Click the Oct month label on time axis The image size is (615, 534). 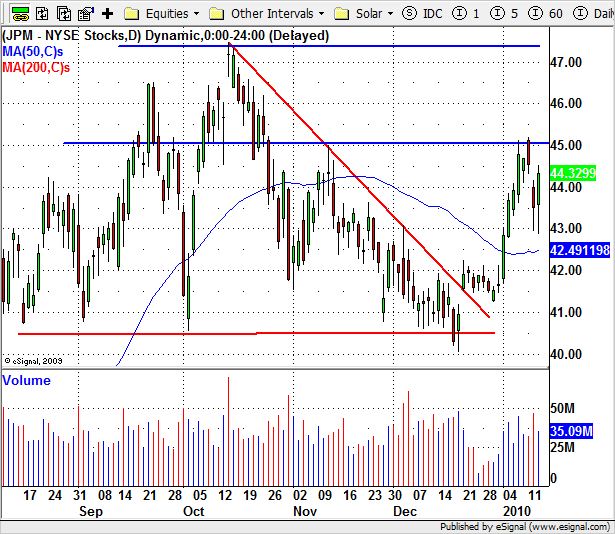(x=194, y=512)
